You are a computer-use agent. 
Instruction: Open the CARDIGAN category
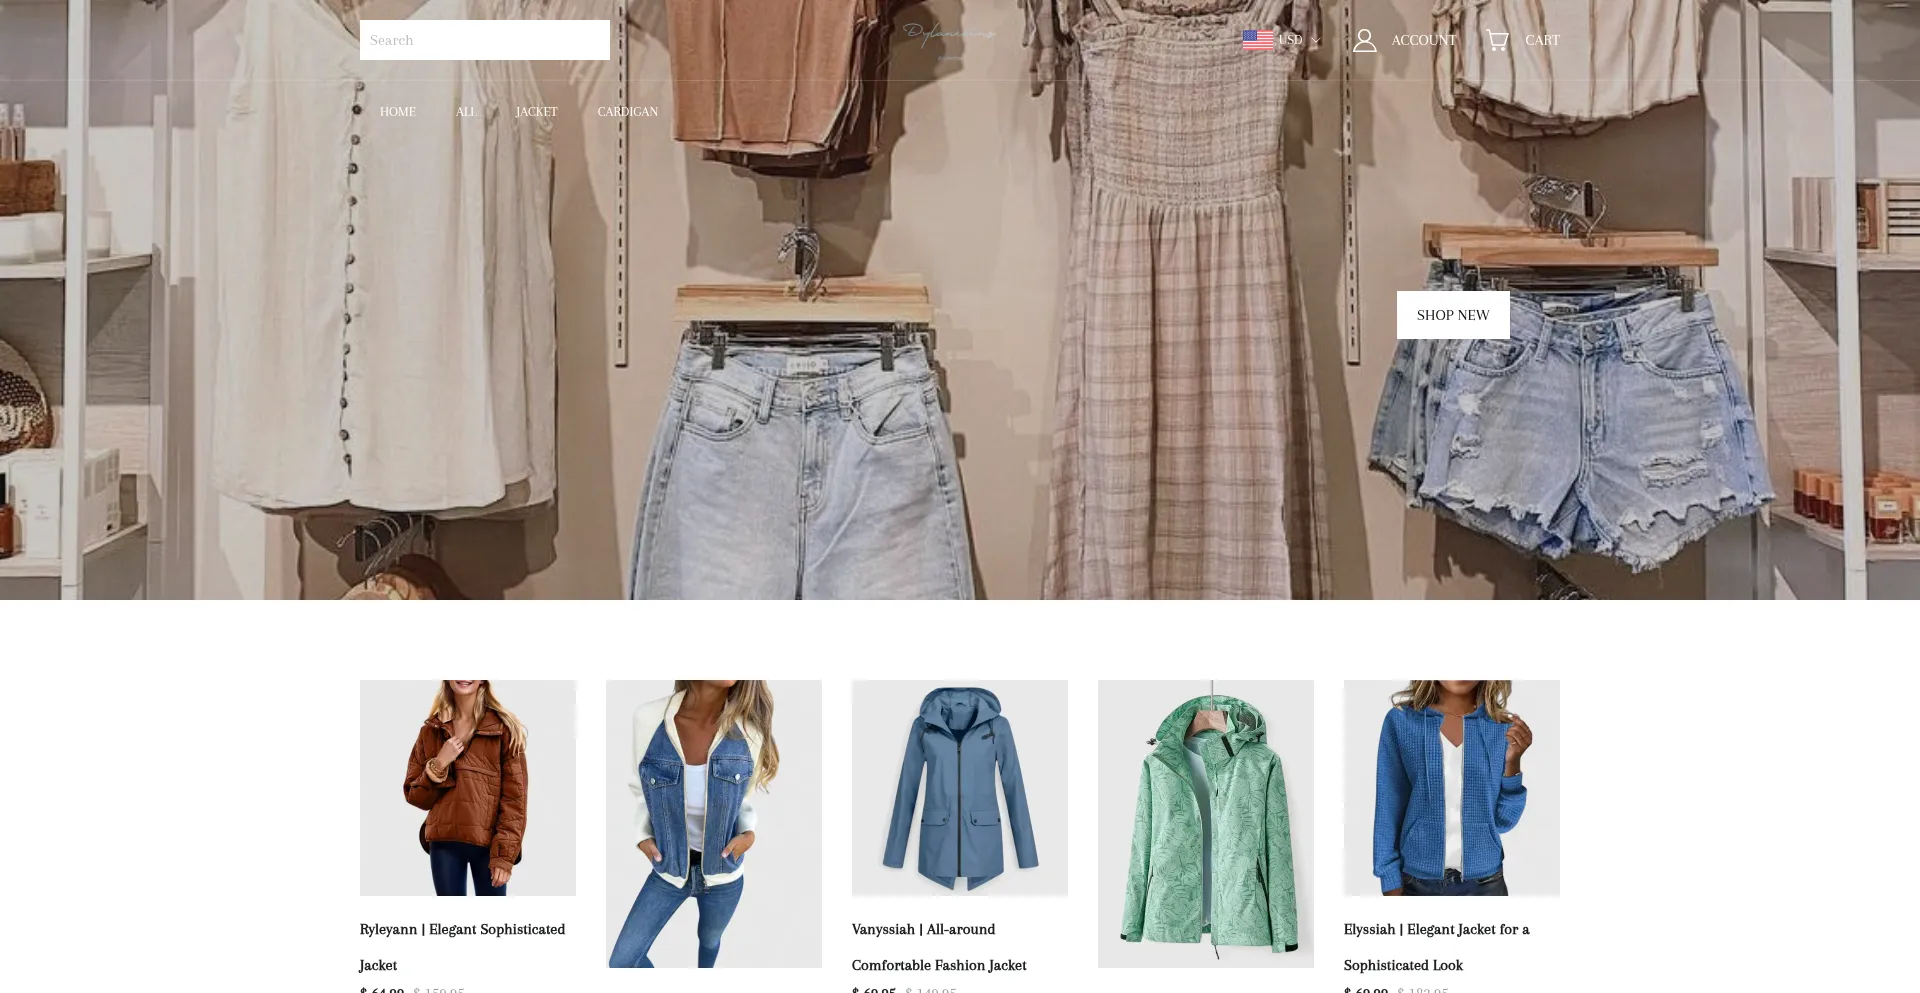(x=628, y=112)
